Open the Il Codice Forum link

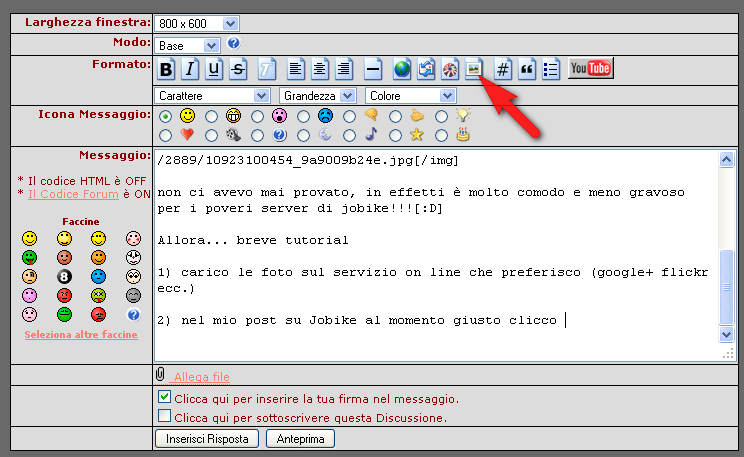point(73,194)
